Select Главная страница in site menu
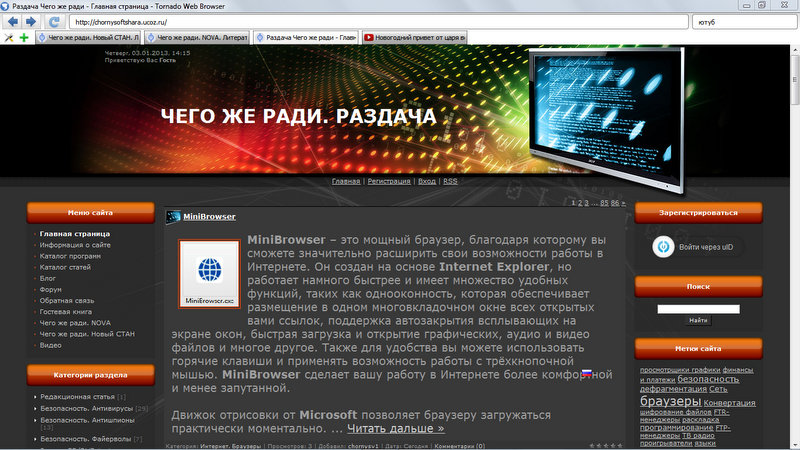Screen dimensions: 800x450 [75, 234]
